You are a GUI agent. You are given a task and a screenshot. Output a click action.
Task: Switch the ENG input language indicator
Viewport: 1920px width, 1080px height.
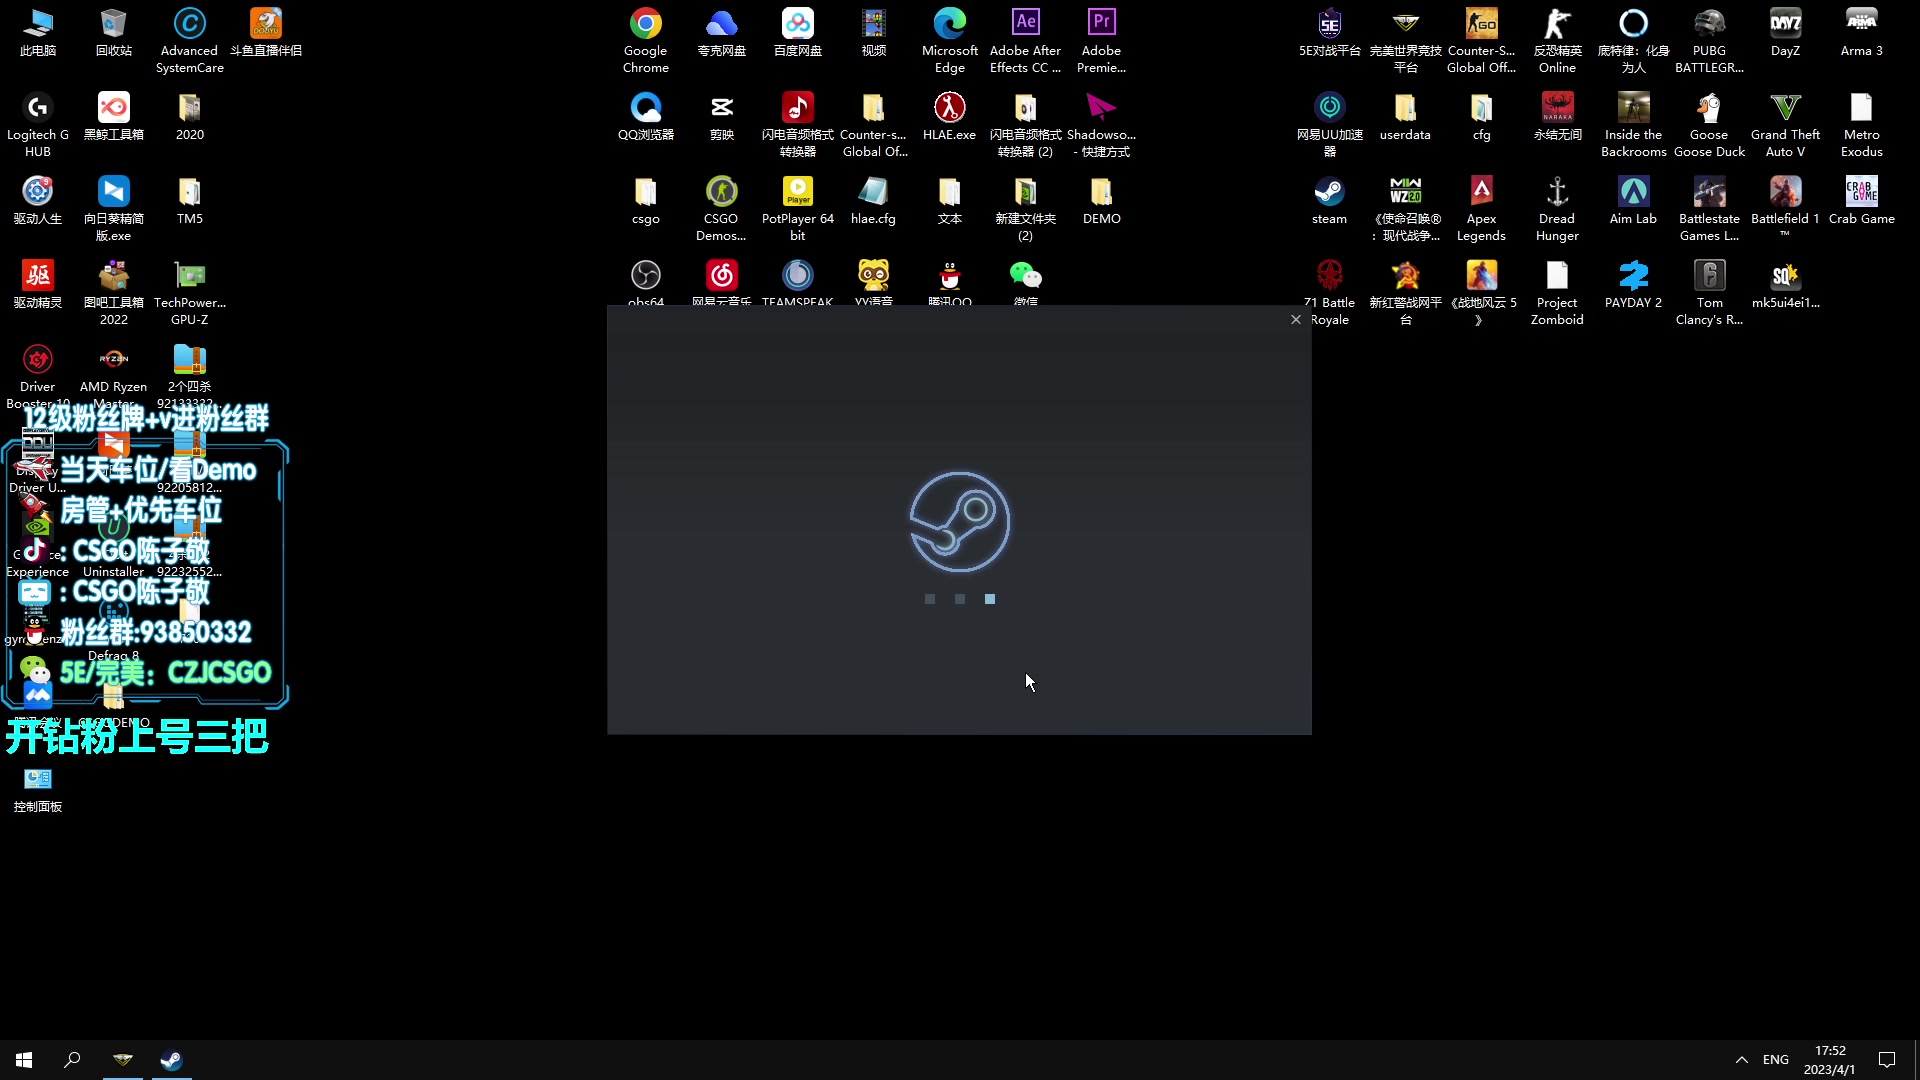(1776, 1060)
